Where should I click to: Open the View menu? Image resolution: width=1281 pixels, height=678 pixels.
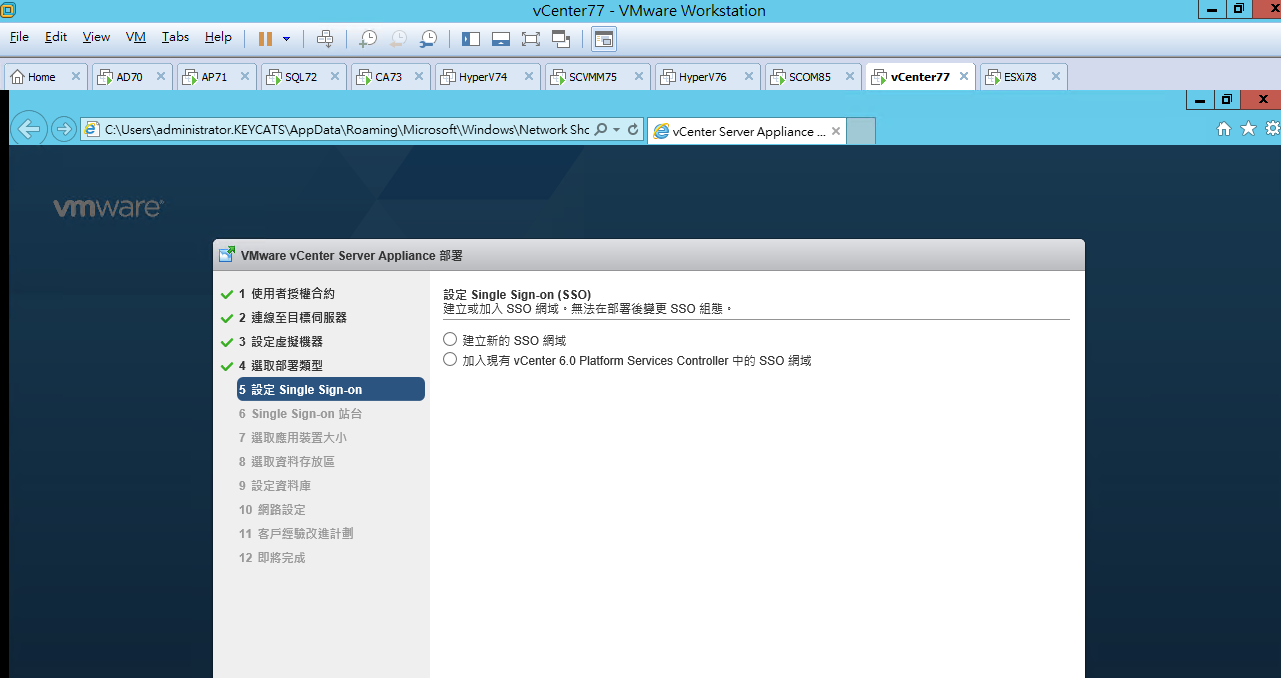(96, 37)
